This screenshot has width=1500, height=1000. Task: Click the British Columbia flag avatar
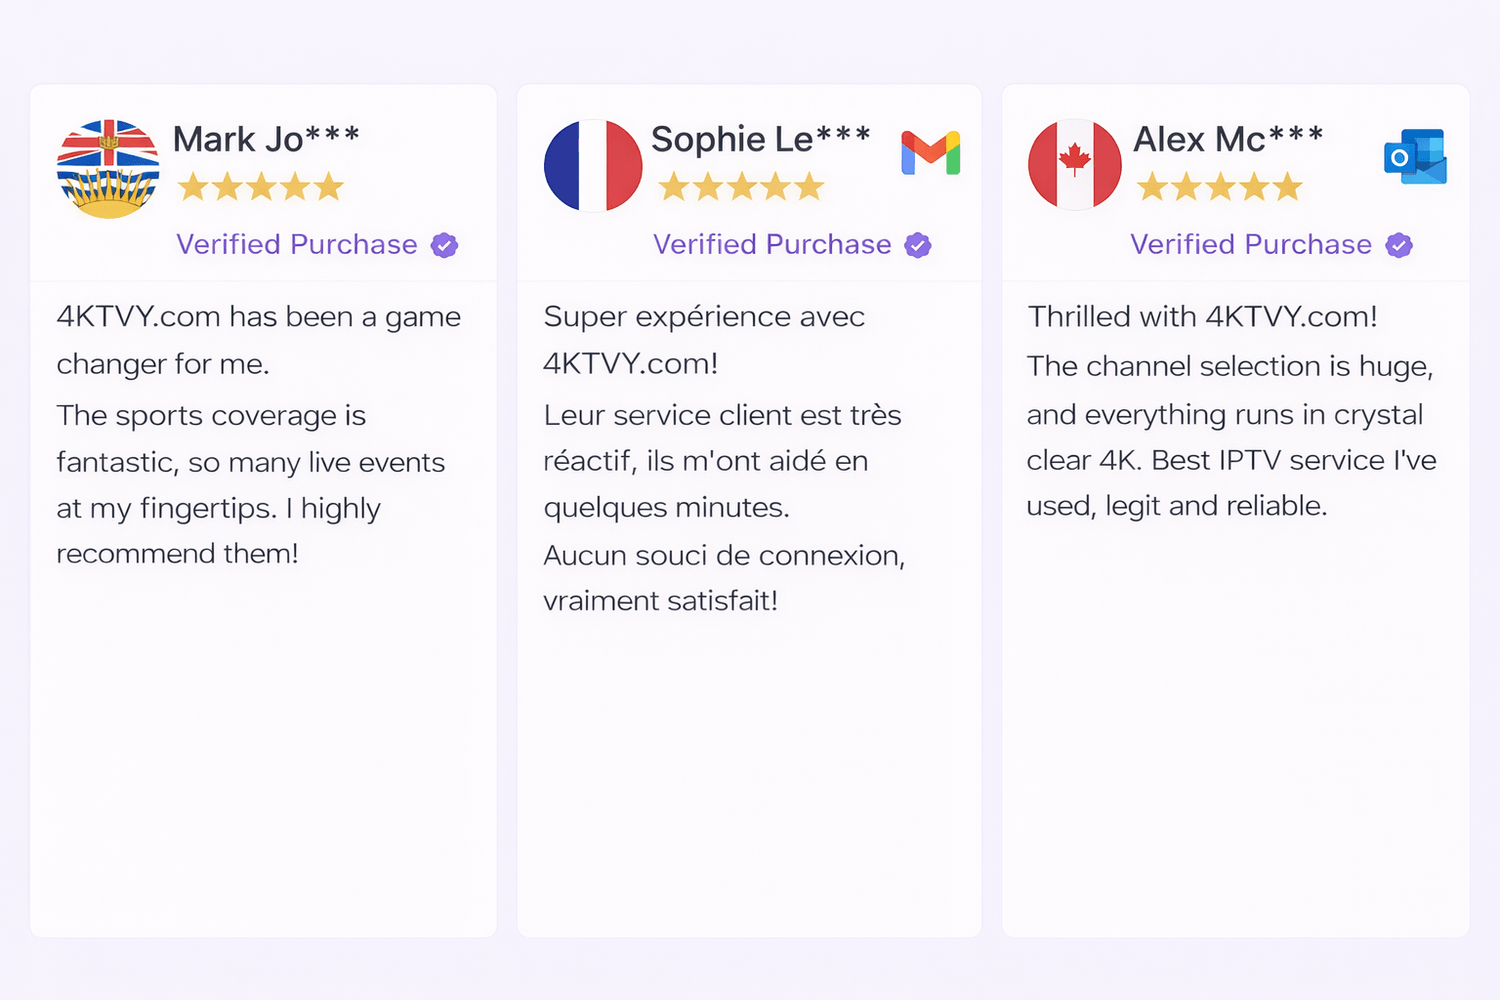point(108,168)
